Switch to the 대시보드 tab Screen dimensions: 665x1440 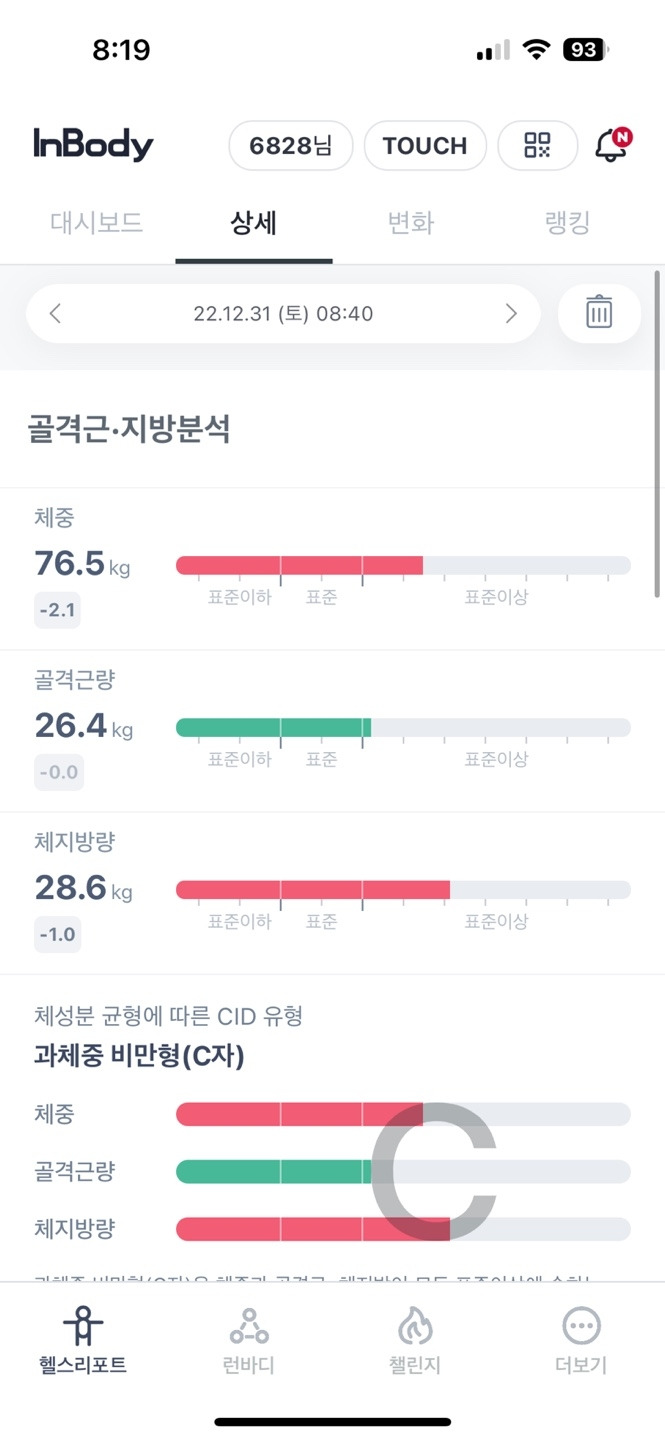coord(97,222)
